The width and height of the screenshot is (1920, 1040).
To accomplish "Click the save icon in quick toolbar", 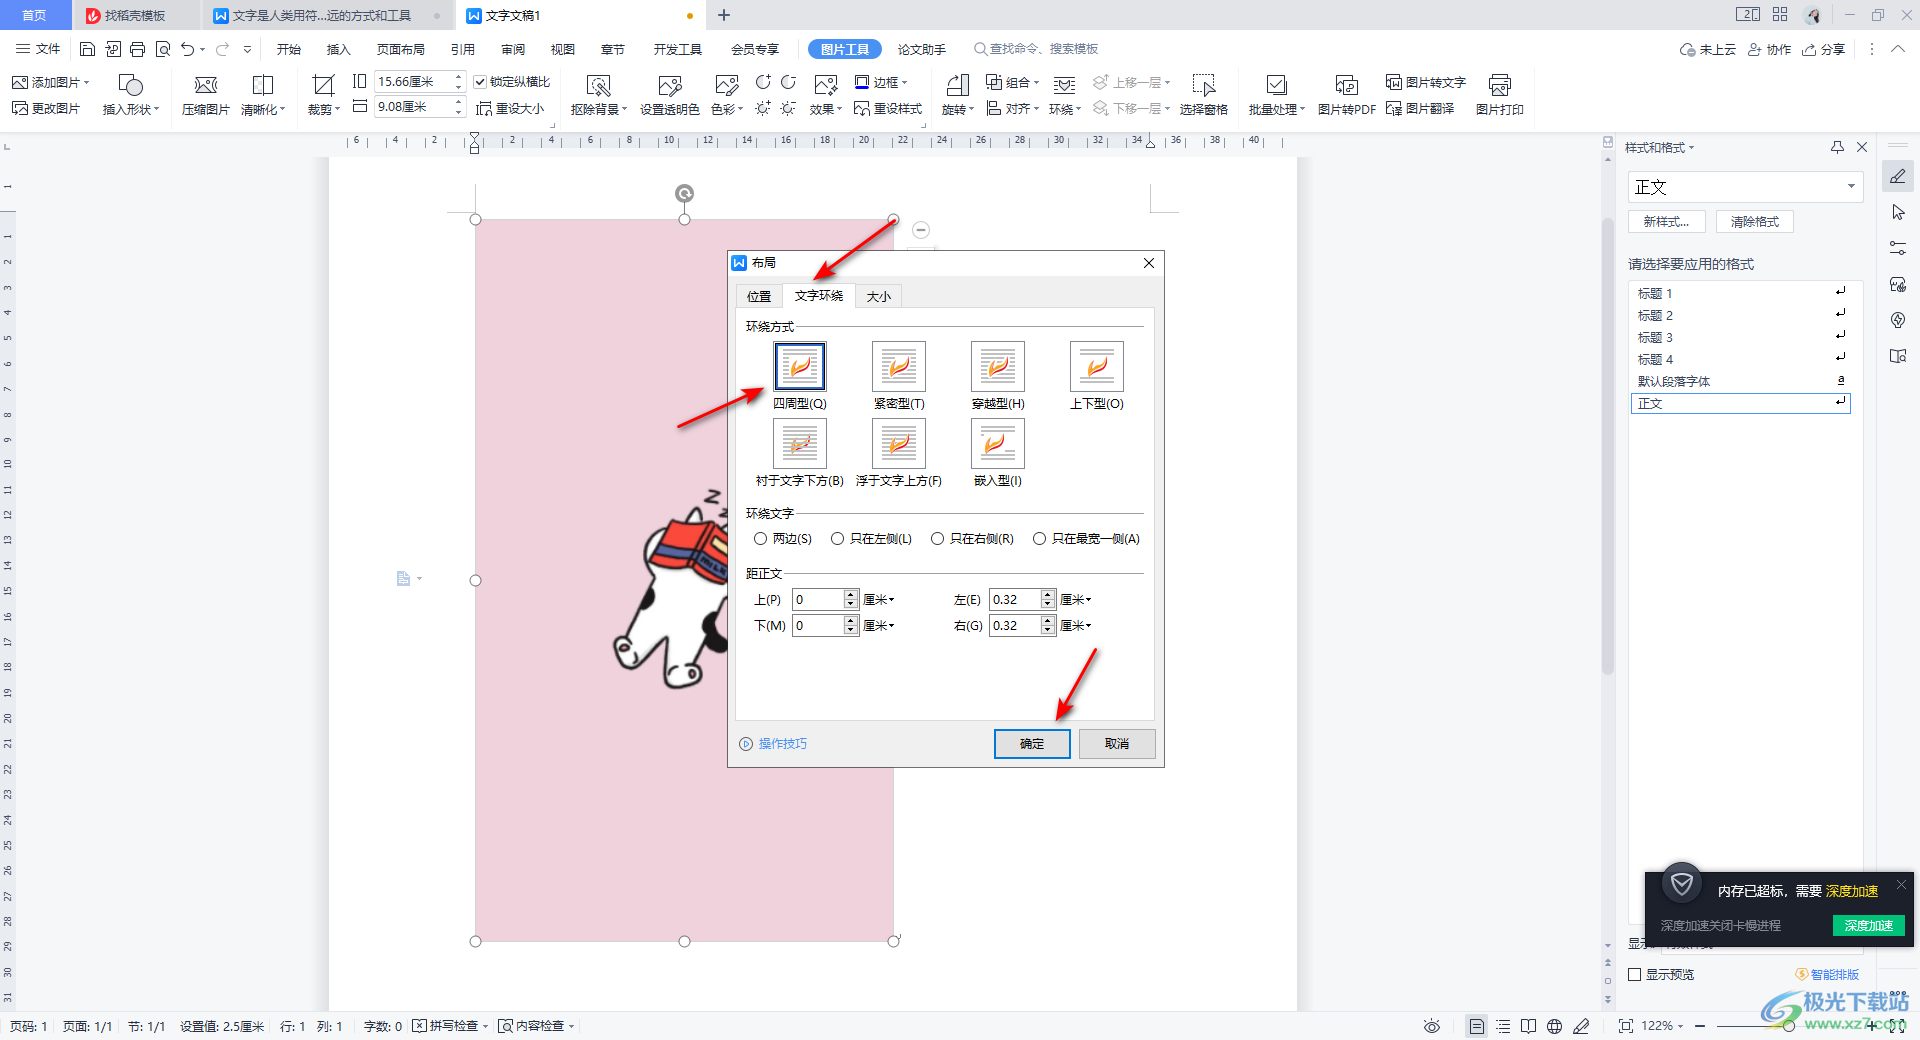I will pos(87,49).
